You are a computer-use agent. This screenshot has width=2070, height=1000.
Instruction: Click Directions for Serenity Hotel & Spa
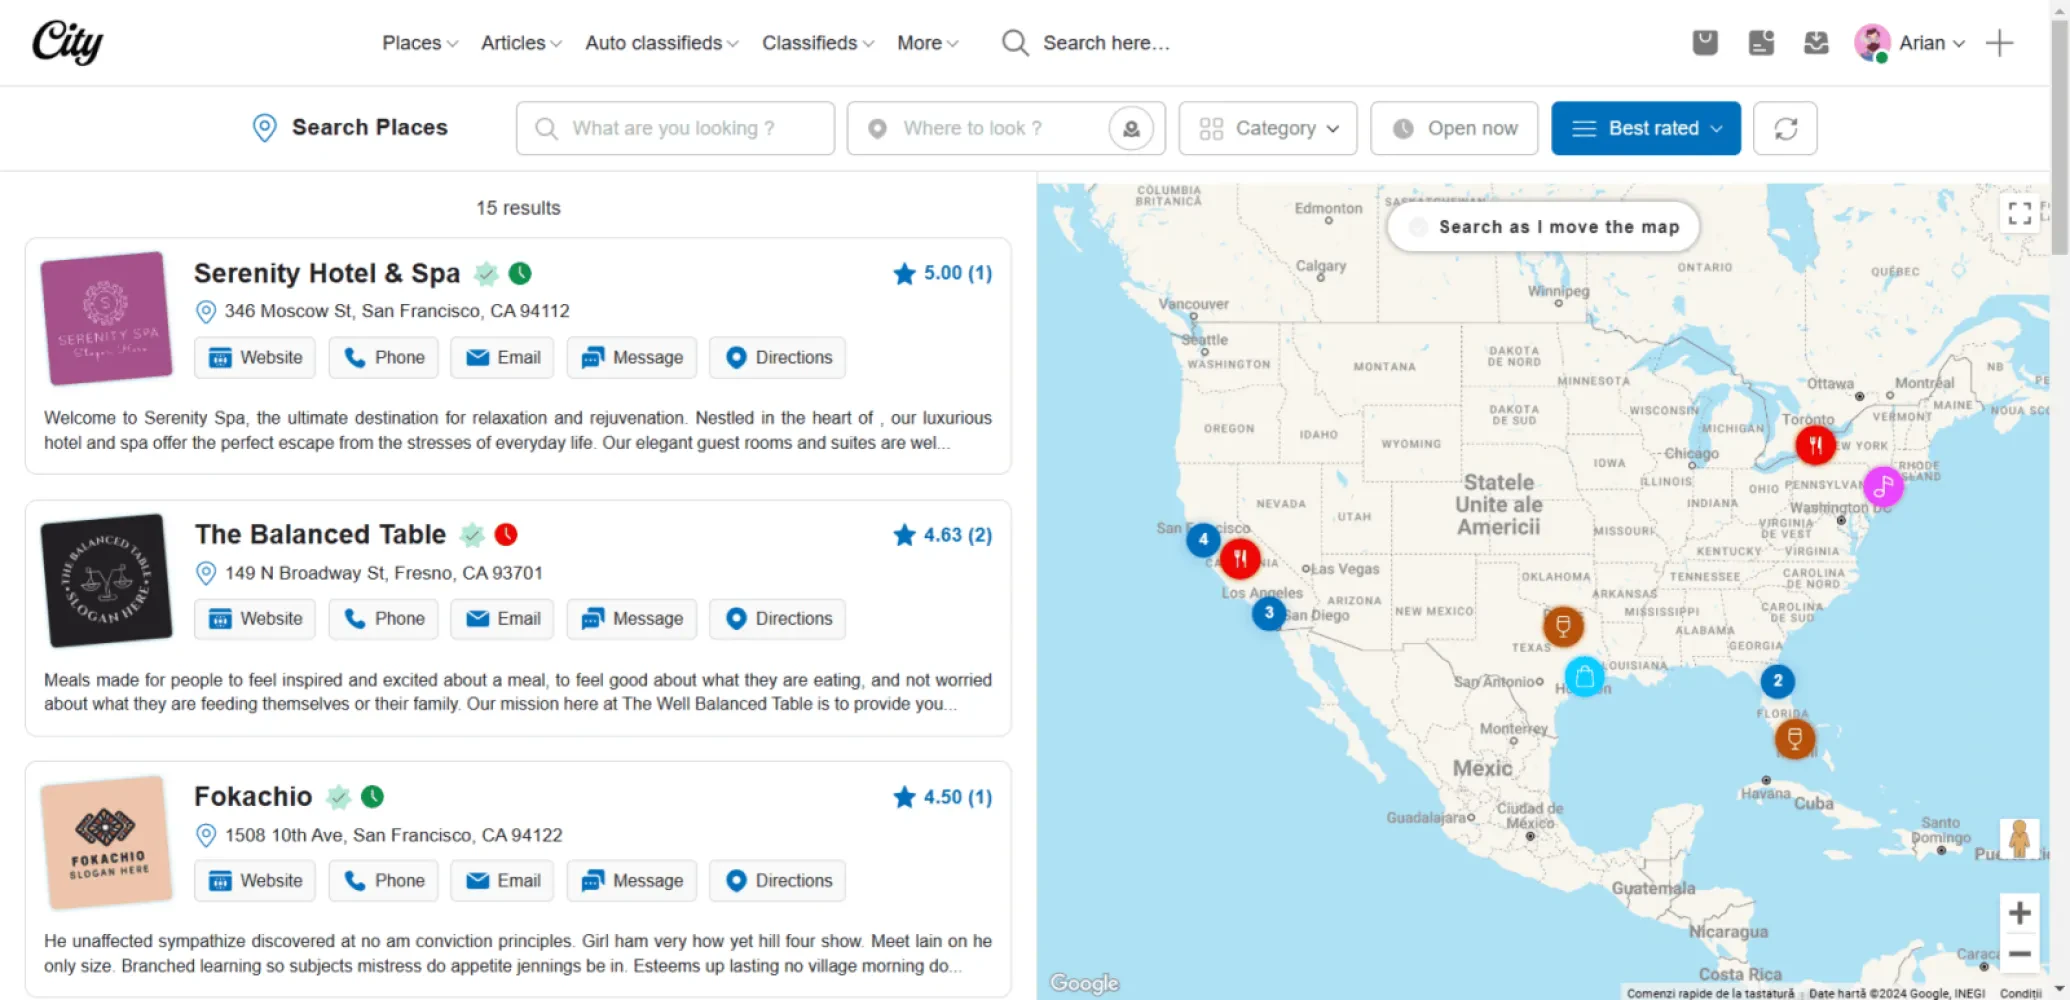click(778, 358)
